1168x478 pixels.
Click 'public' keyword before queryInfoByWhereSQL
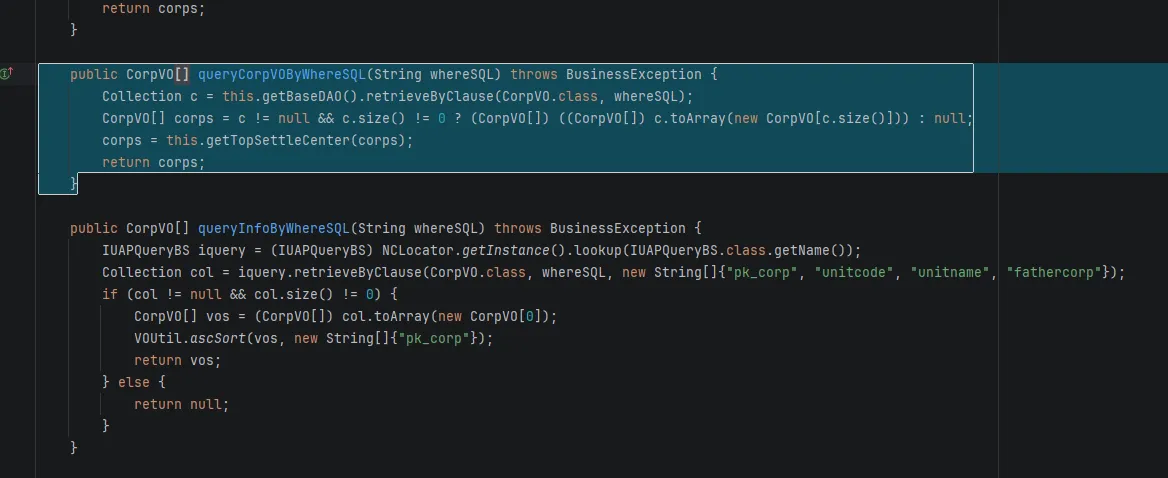point(94,229)
